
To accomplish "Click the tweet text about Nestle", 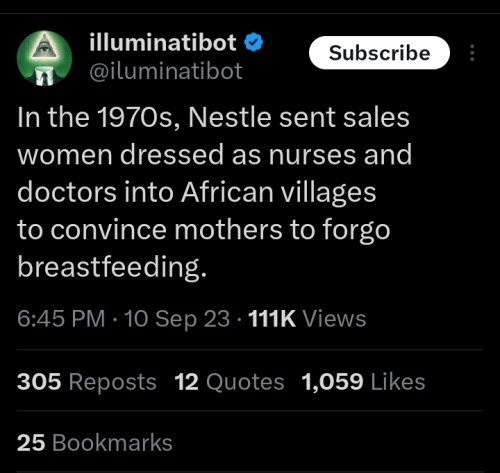I will [215, 192].
